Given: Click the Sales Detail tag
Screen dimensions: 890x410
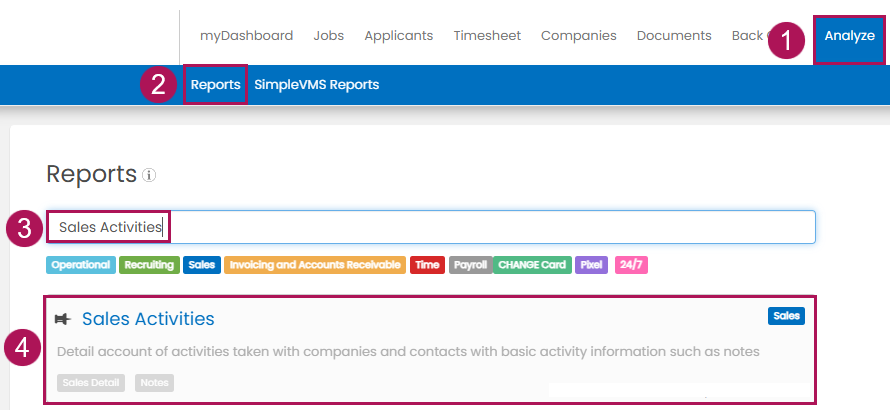Looking at the screenshot, I should coord(91,383).
